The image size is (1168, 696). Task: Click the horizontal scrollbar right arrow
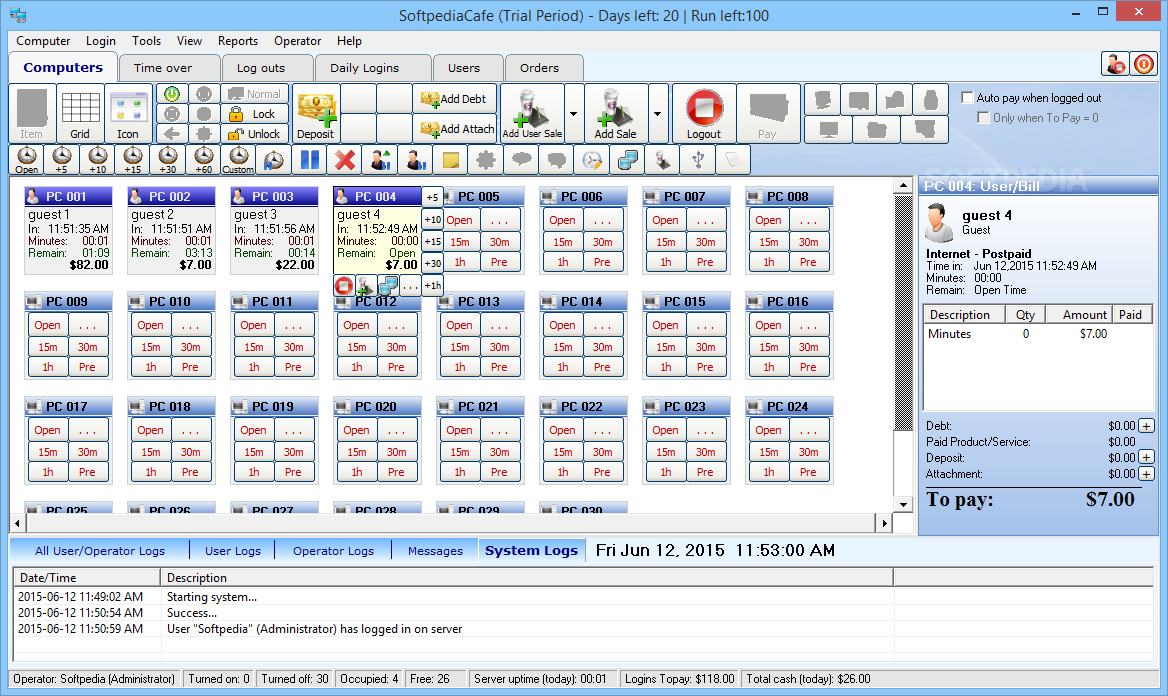coord(884,523)
